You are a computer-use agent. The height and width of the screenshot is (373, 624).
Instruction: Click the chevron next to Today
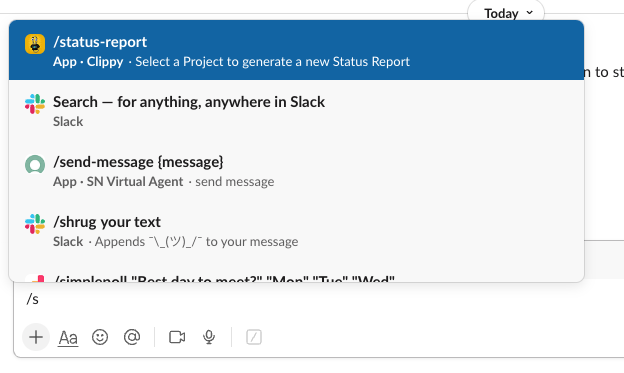529,13
